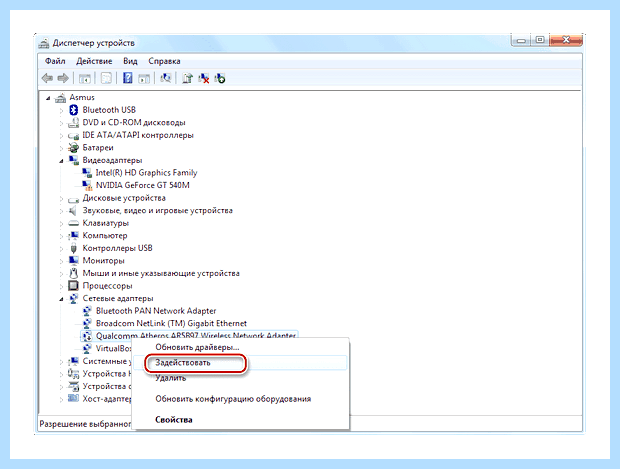Select NVIDIA GeForce GT 540M
The image size is (620, 469).
tap(143, 185)
